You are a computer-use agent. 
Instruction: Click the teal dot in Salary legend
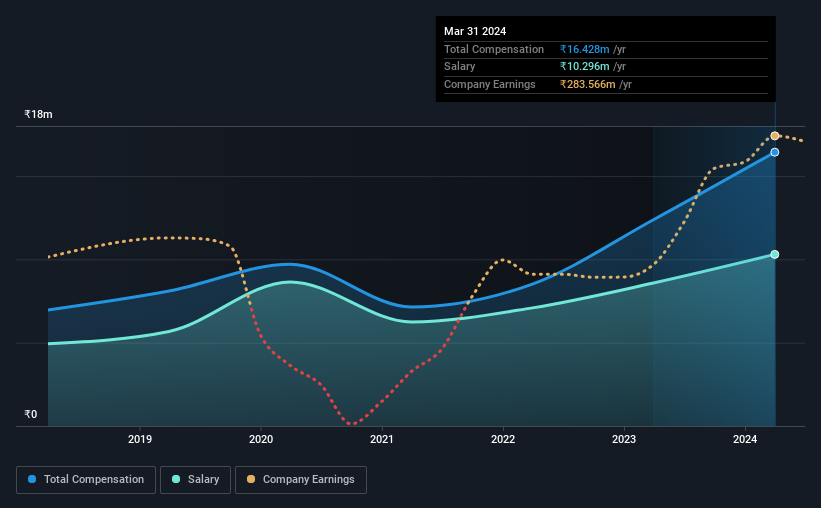click(x=176, y=479)
